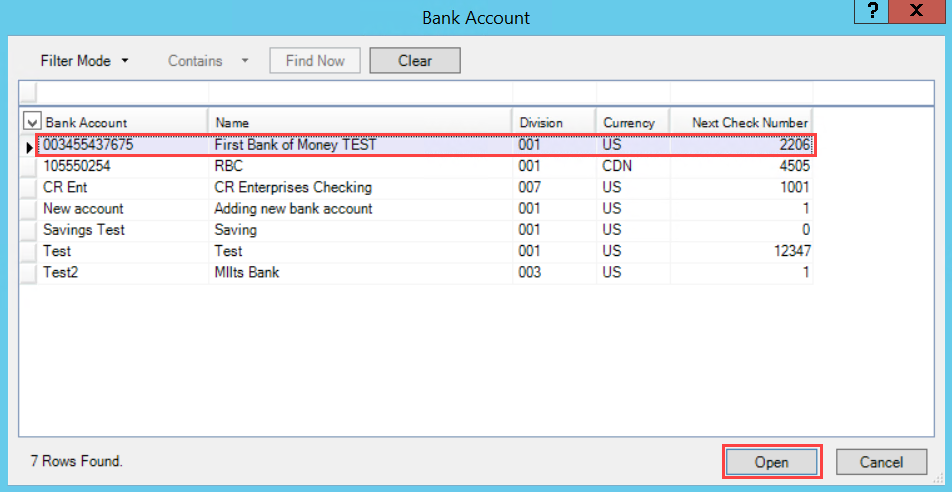The image size is (952, 492).
Task: Cancel the Bank Account dialog
Action: [x=882, y=462]
